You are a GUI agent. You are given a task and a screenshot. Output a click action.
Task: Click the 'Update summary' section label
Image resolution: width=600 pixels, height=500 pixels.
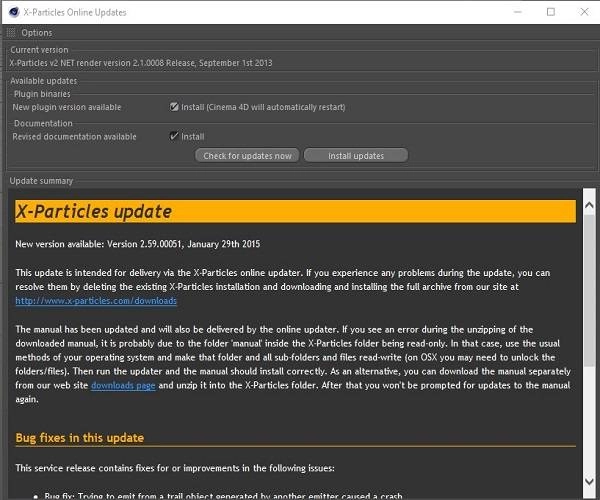(41, 181)
